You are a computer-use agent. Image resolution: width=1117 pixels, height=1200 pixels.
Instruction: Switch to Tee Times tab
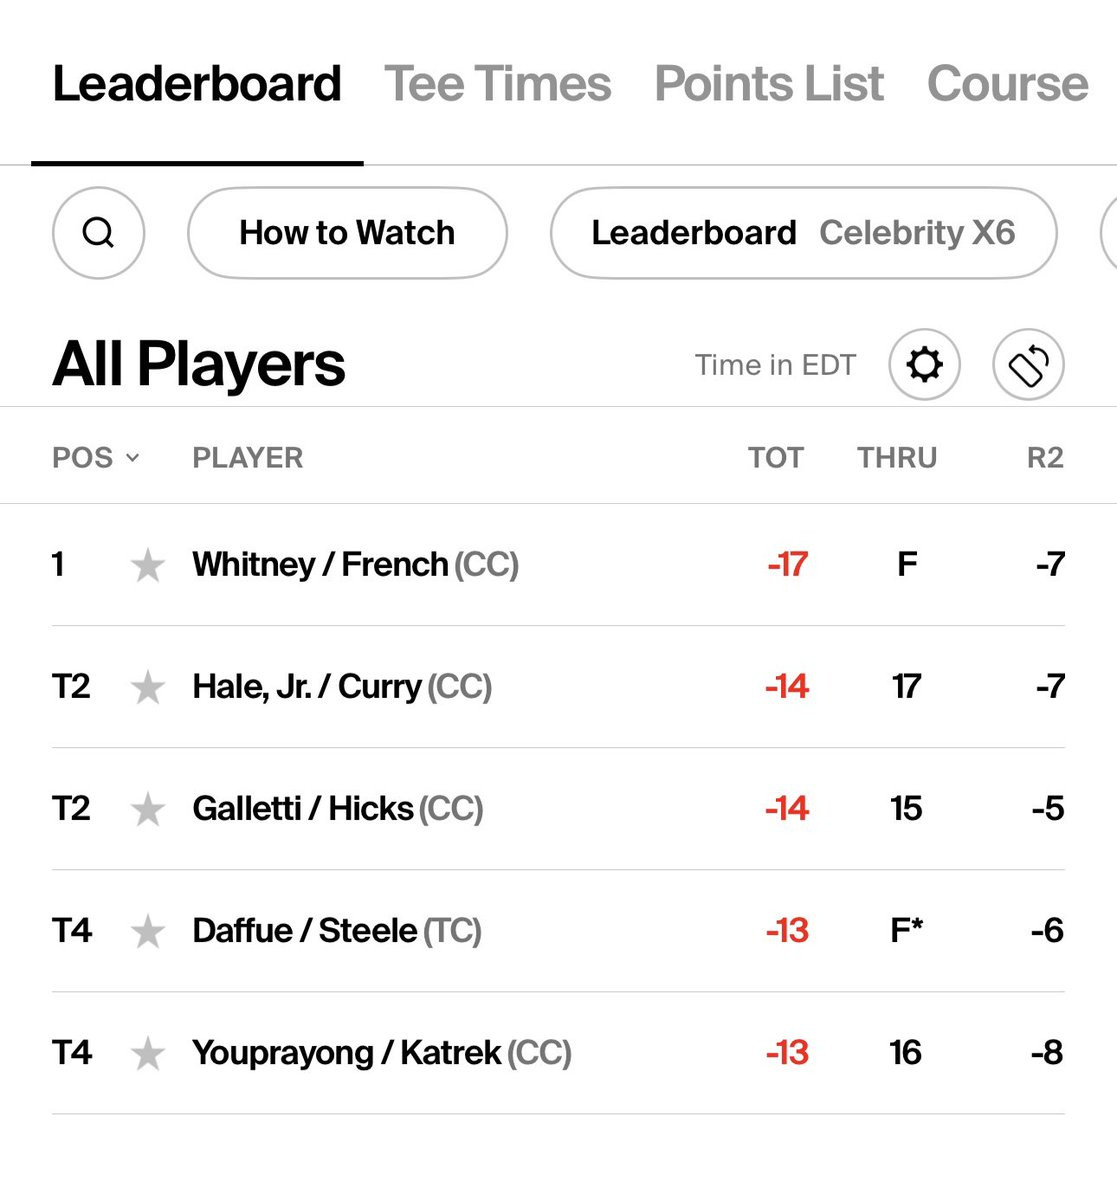(x=497, y=84)
